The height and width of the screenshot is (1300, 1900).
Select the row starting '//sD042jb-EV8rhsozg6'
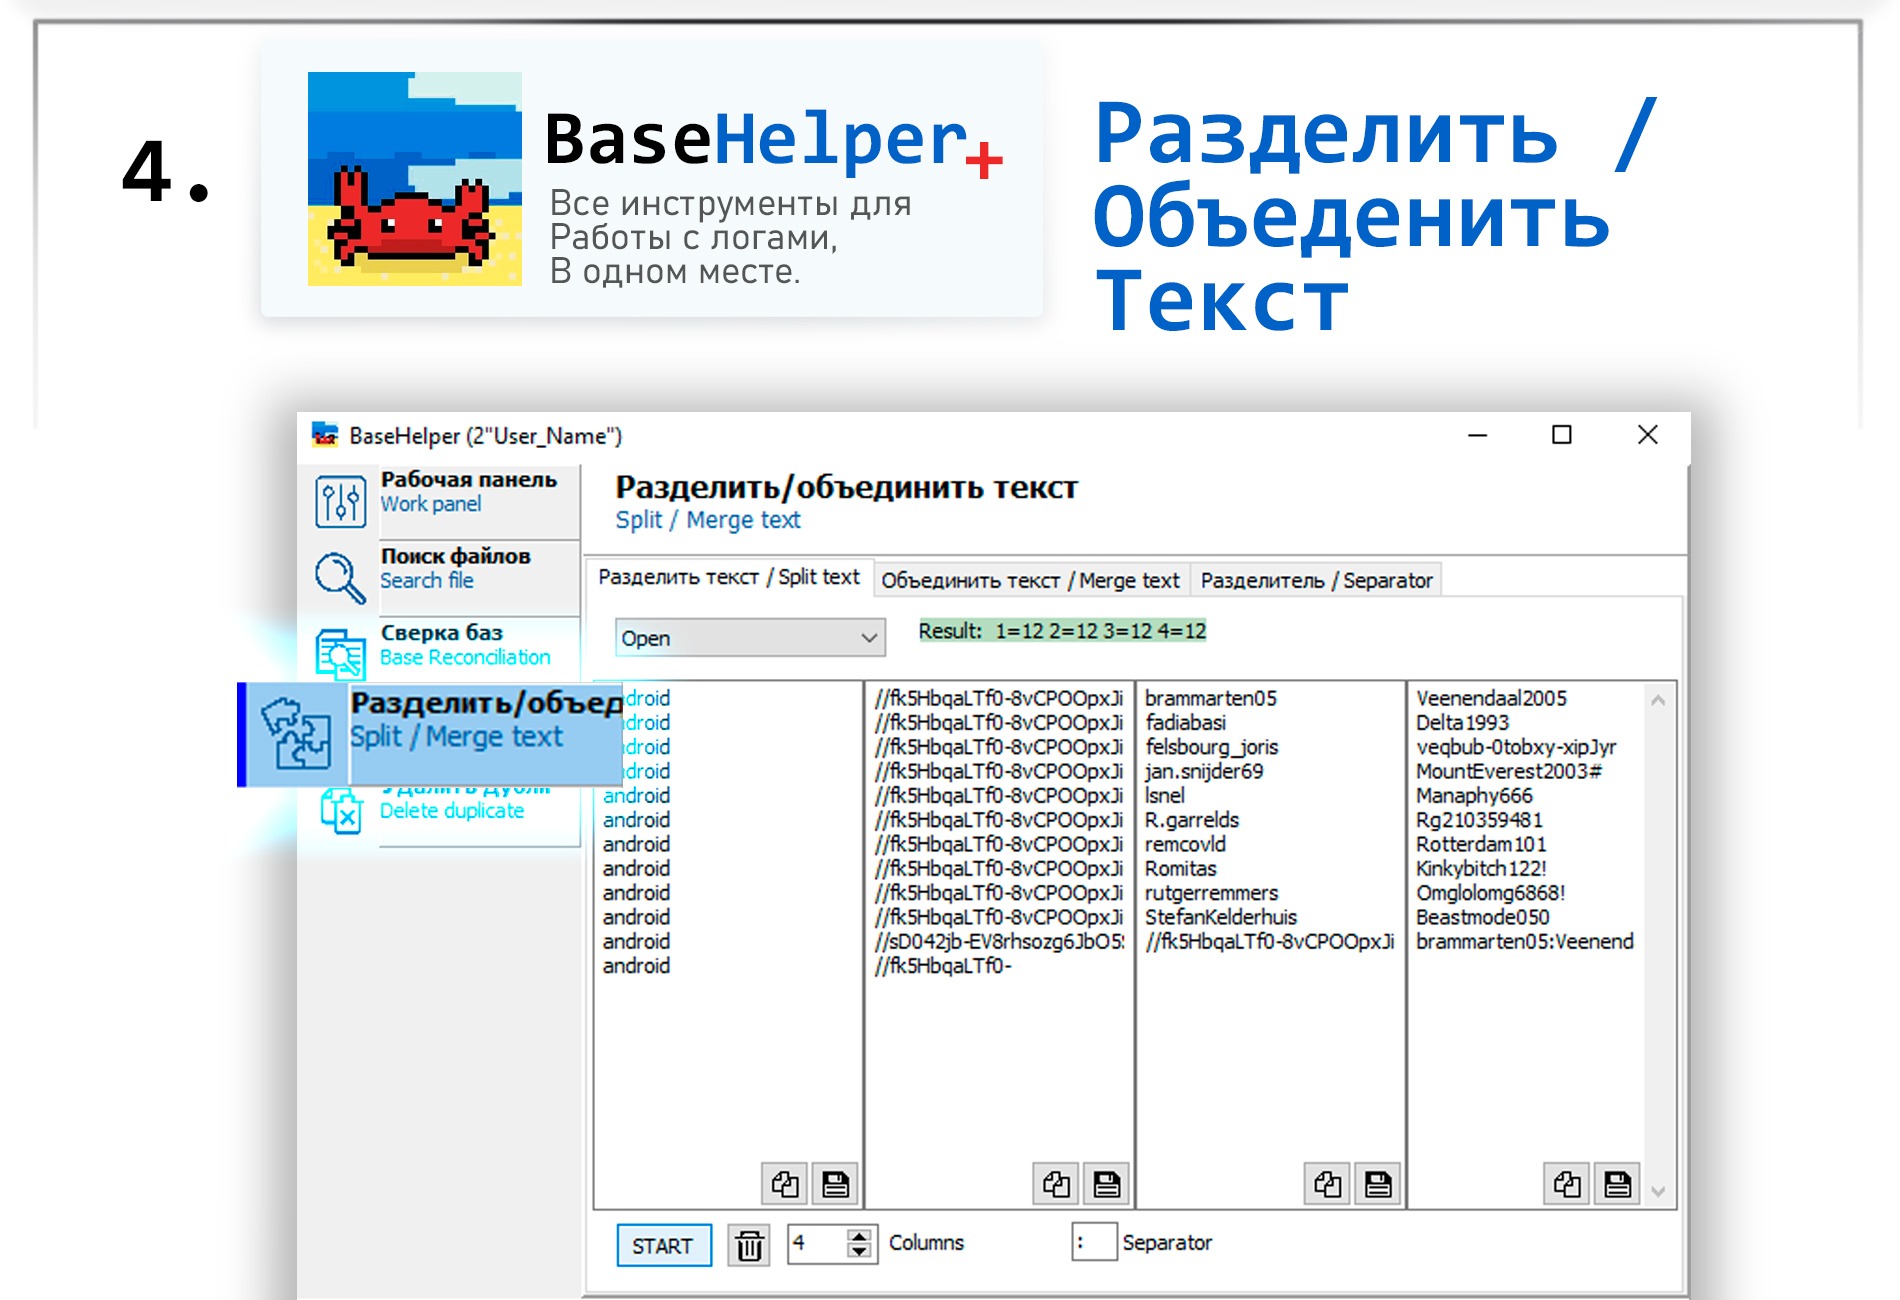[x=999, y=941]
